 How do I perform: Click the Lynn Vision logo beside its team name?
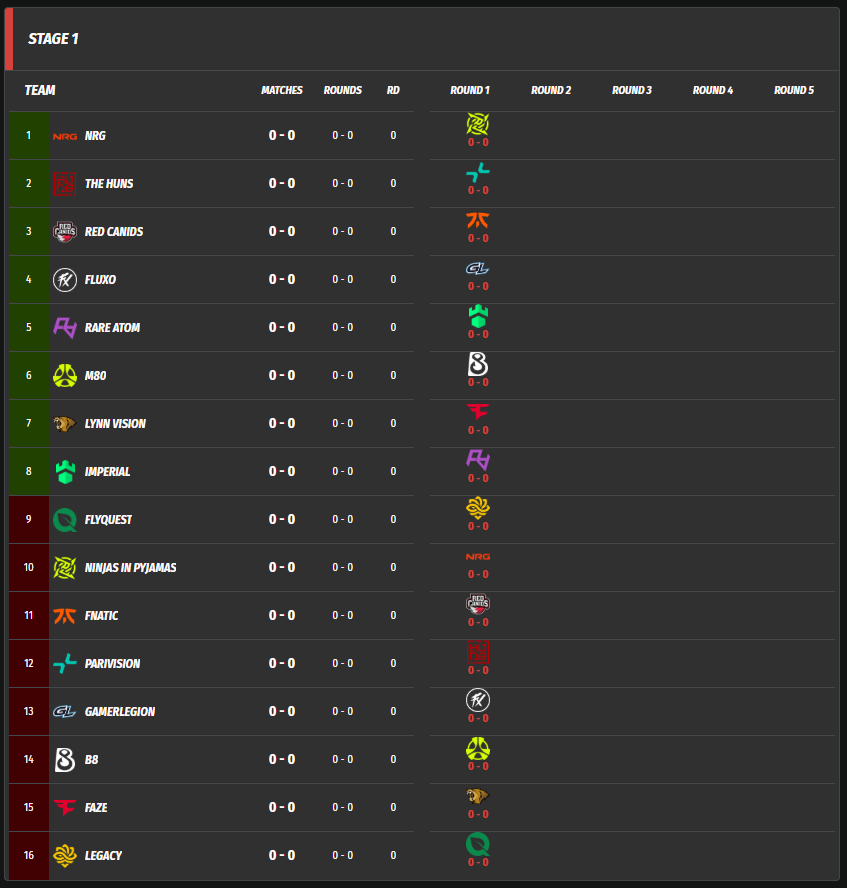pyautogui.click(x=65, y=424)
